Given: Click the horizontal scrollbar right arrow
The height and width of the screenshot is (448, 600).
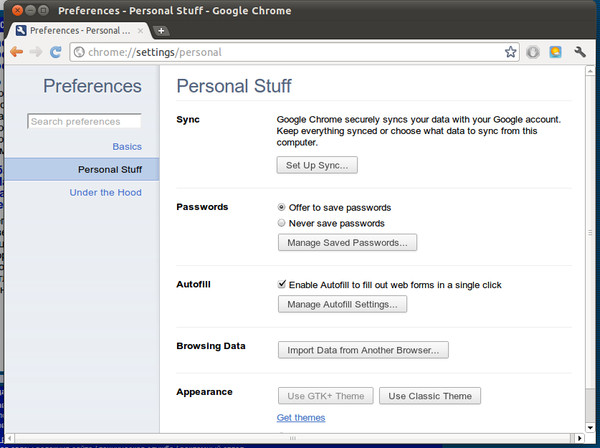Looking at the screenshot, I should [579, 438].
